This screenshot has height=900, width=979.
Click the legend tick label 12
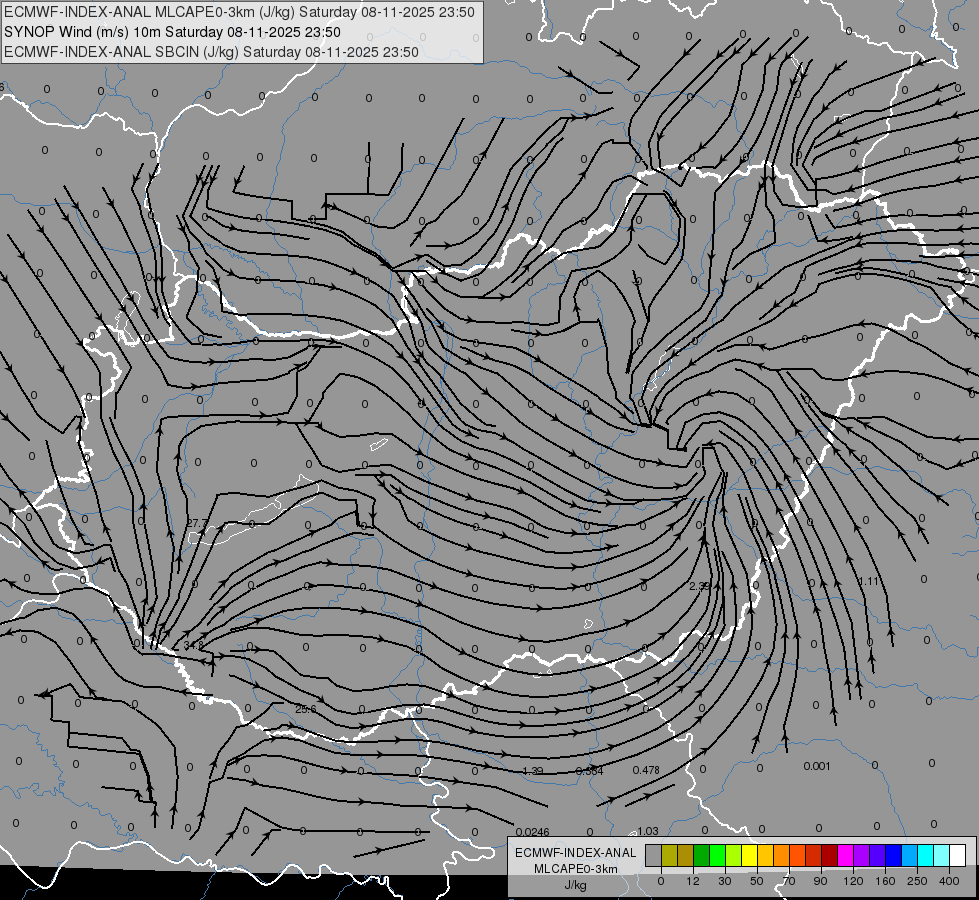pyautogui.click(x=693, y=881)
